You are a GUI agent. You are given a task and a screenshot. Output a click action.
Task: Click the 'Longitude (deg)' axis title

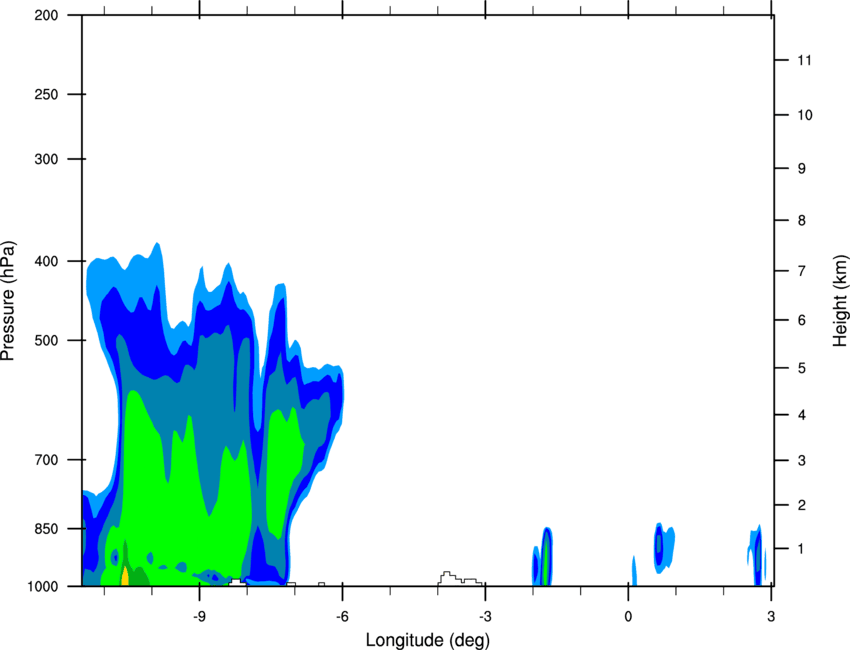pyautogui.click(x=428, y=640)
